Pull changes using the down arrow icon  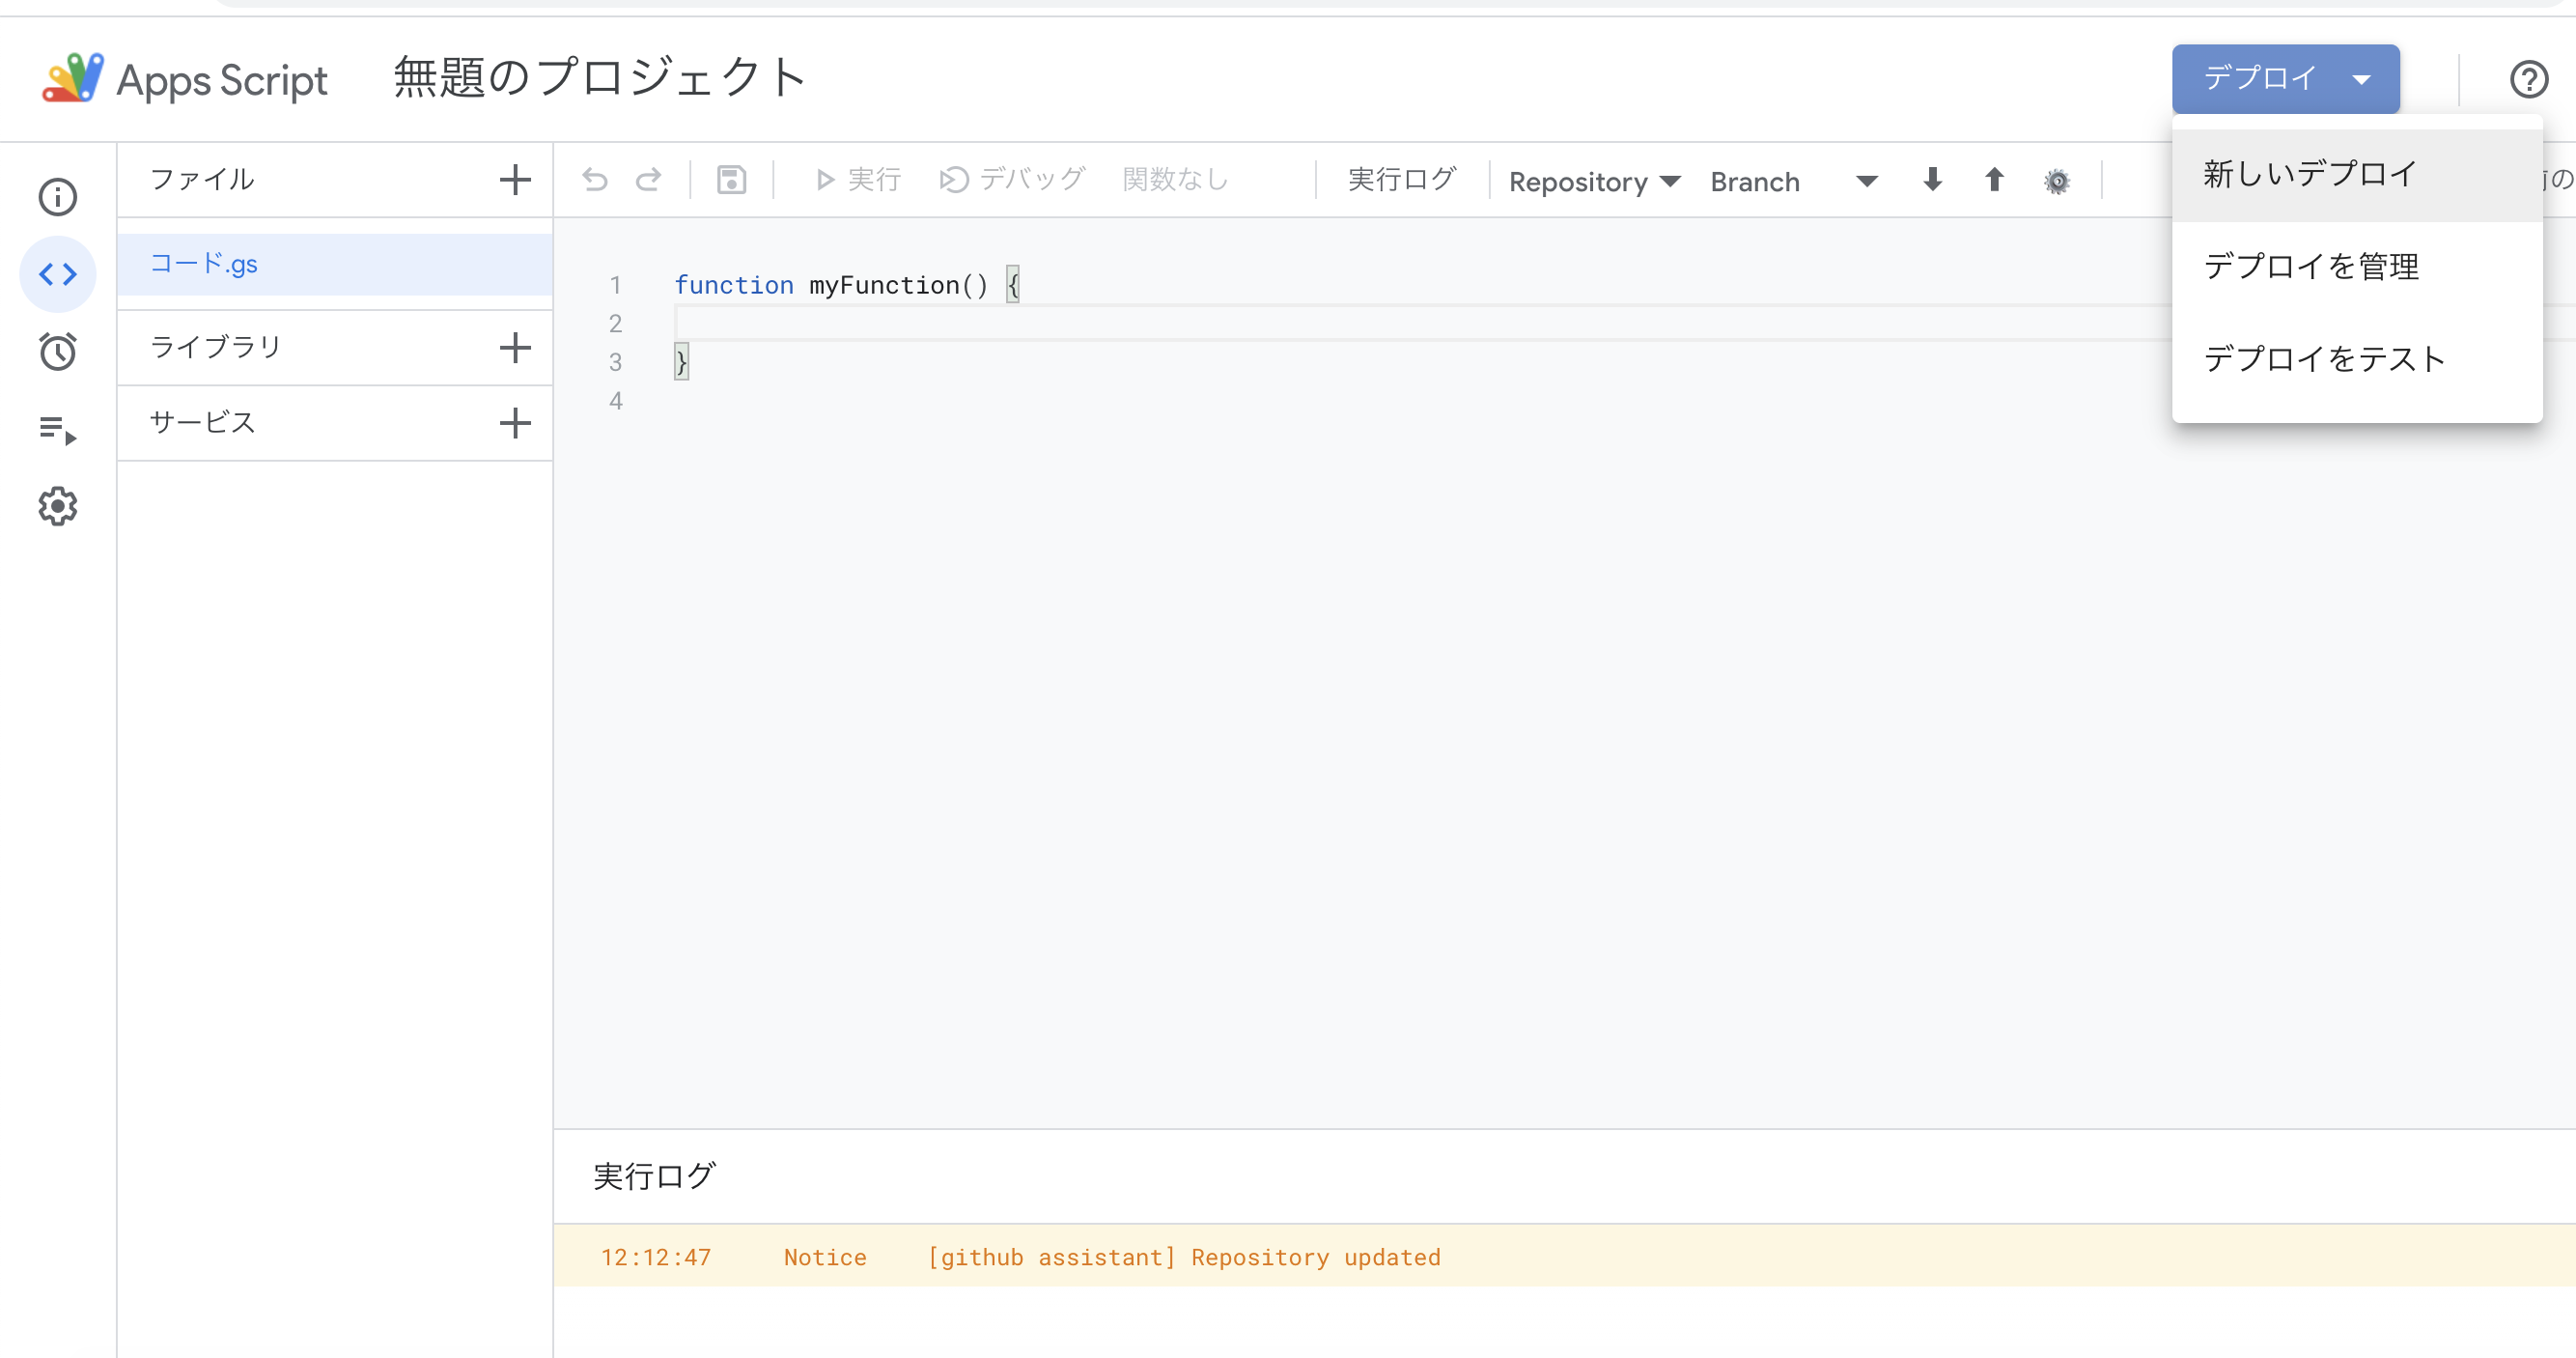1930,181
